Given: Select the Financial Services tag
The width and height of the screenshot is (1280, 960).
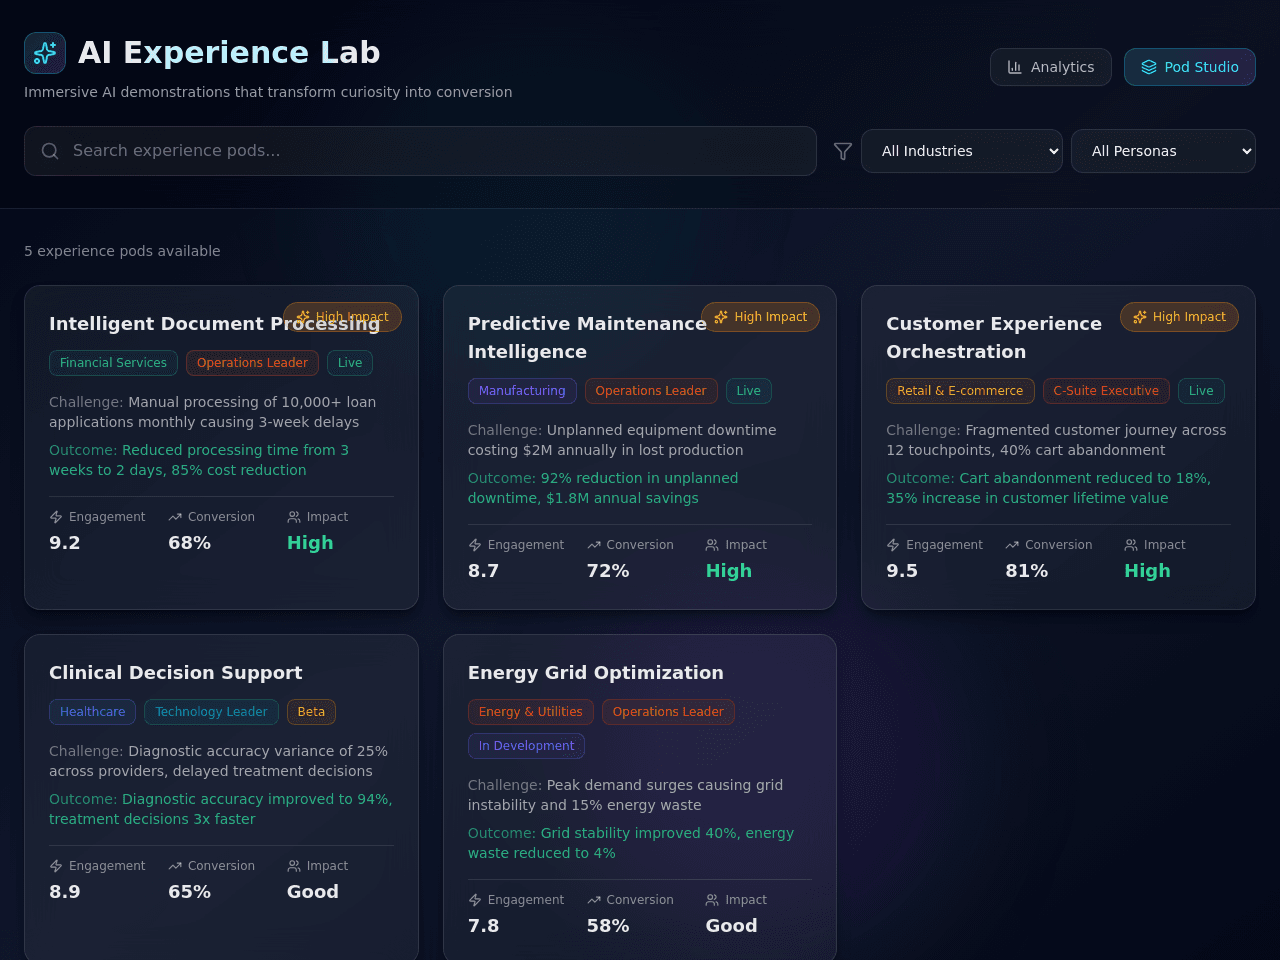Looking at the screenshot, I should coord(113,363).
